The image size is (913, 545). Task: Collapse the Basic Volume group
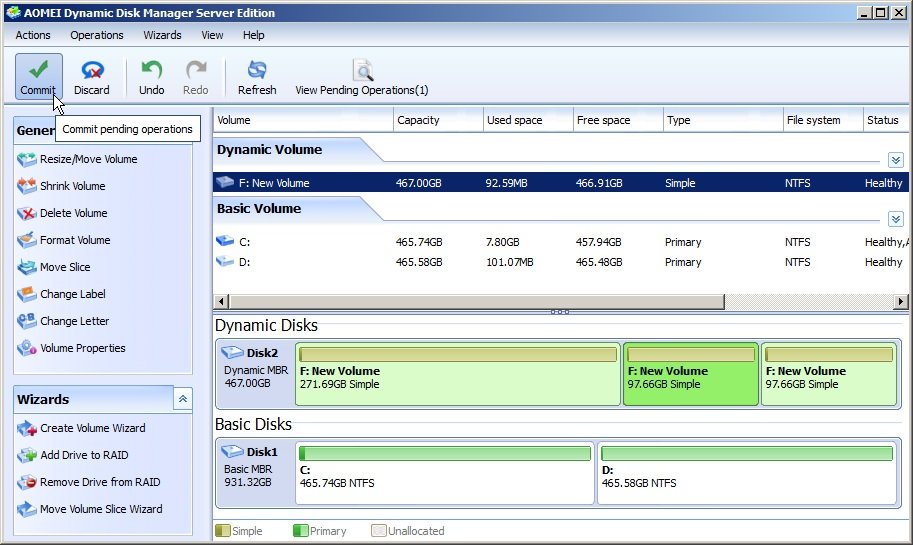pos(895,219)
